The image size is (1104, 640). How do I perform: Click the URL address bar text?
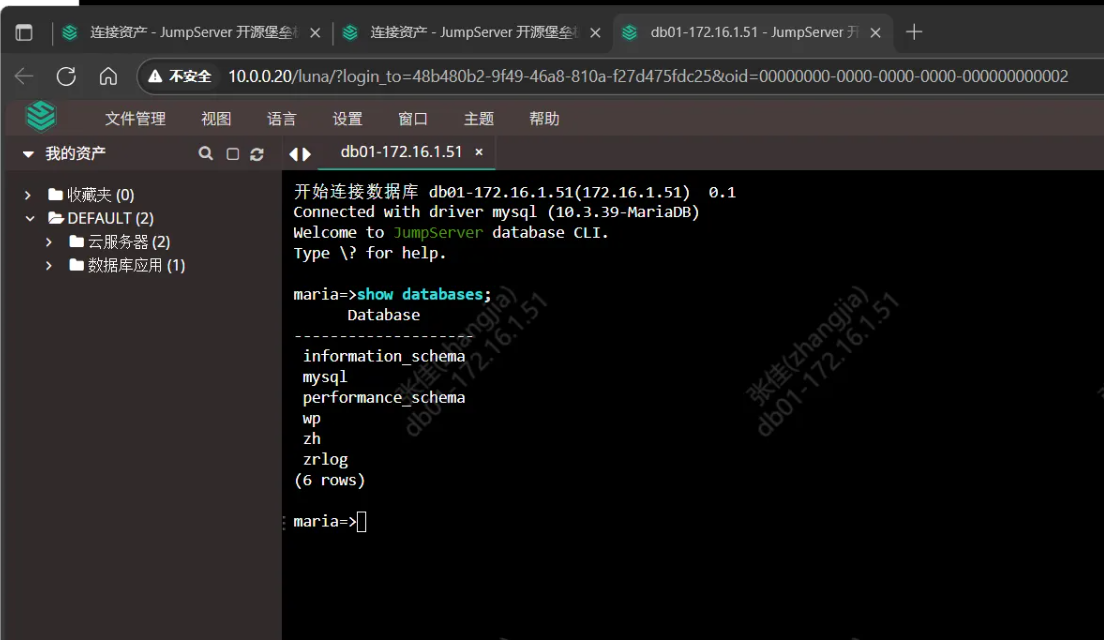(648, 76)
